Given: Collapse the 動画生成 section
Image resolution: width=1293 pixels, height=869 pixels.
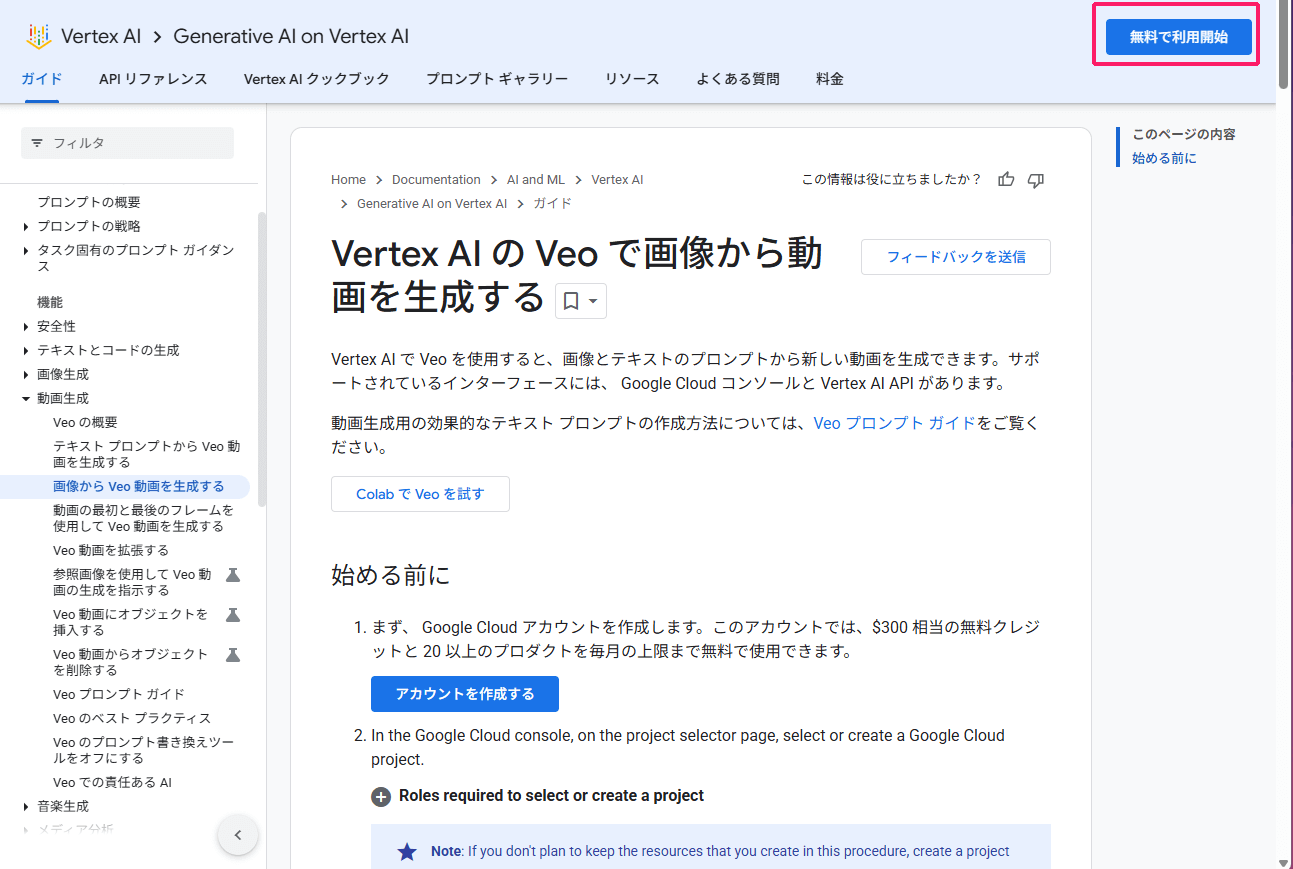Looking at the screenshot, I should pyautogui.click(x=26, y=398).
